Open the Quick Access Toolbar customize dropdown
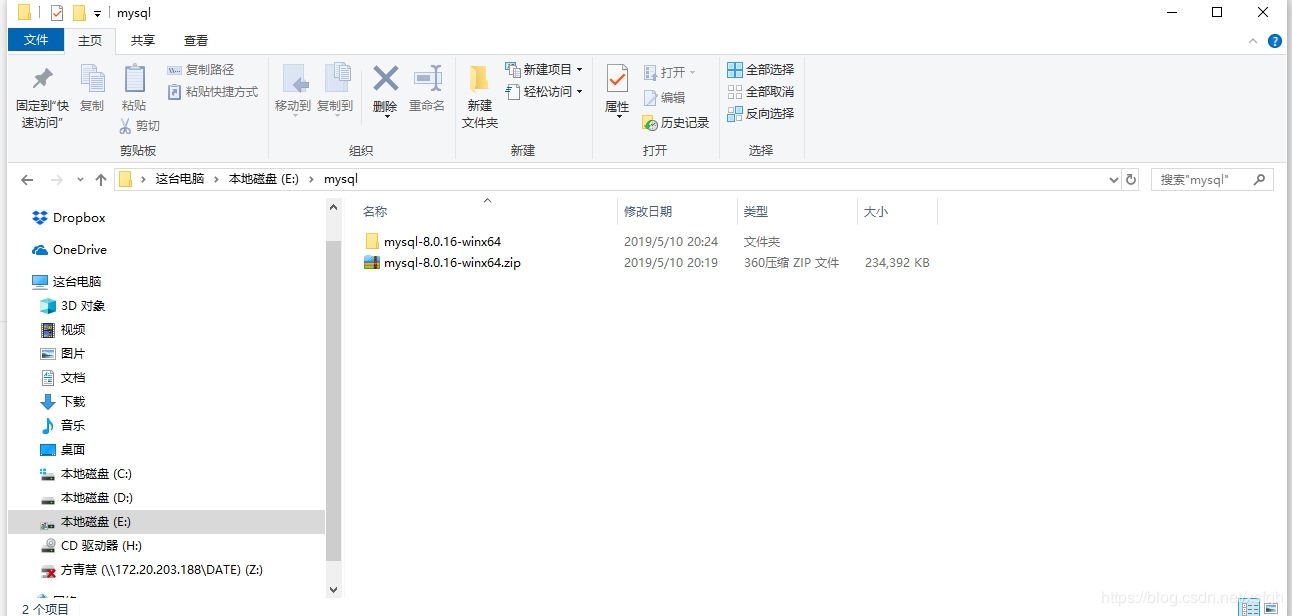Image resolution: width=1292 pixels, height=616 pixels. pos(97,13)
